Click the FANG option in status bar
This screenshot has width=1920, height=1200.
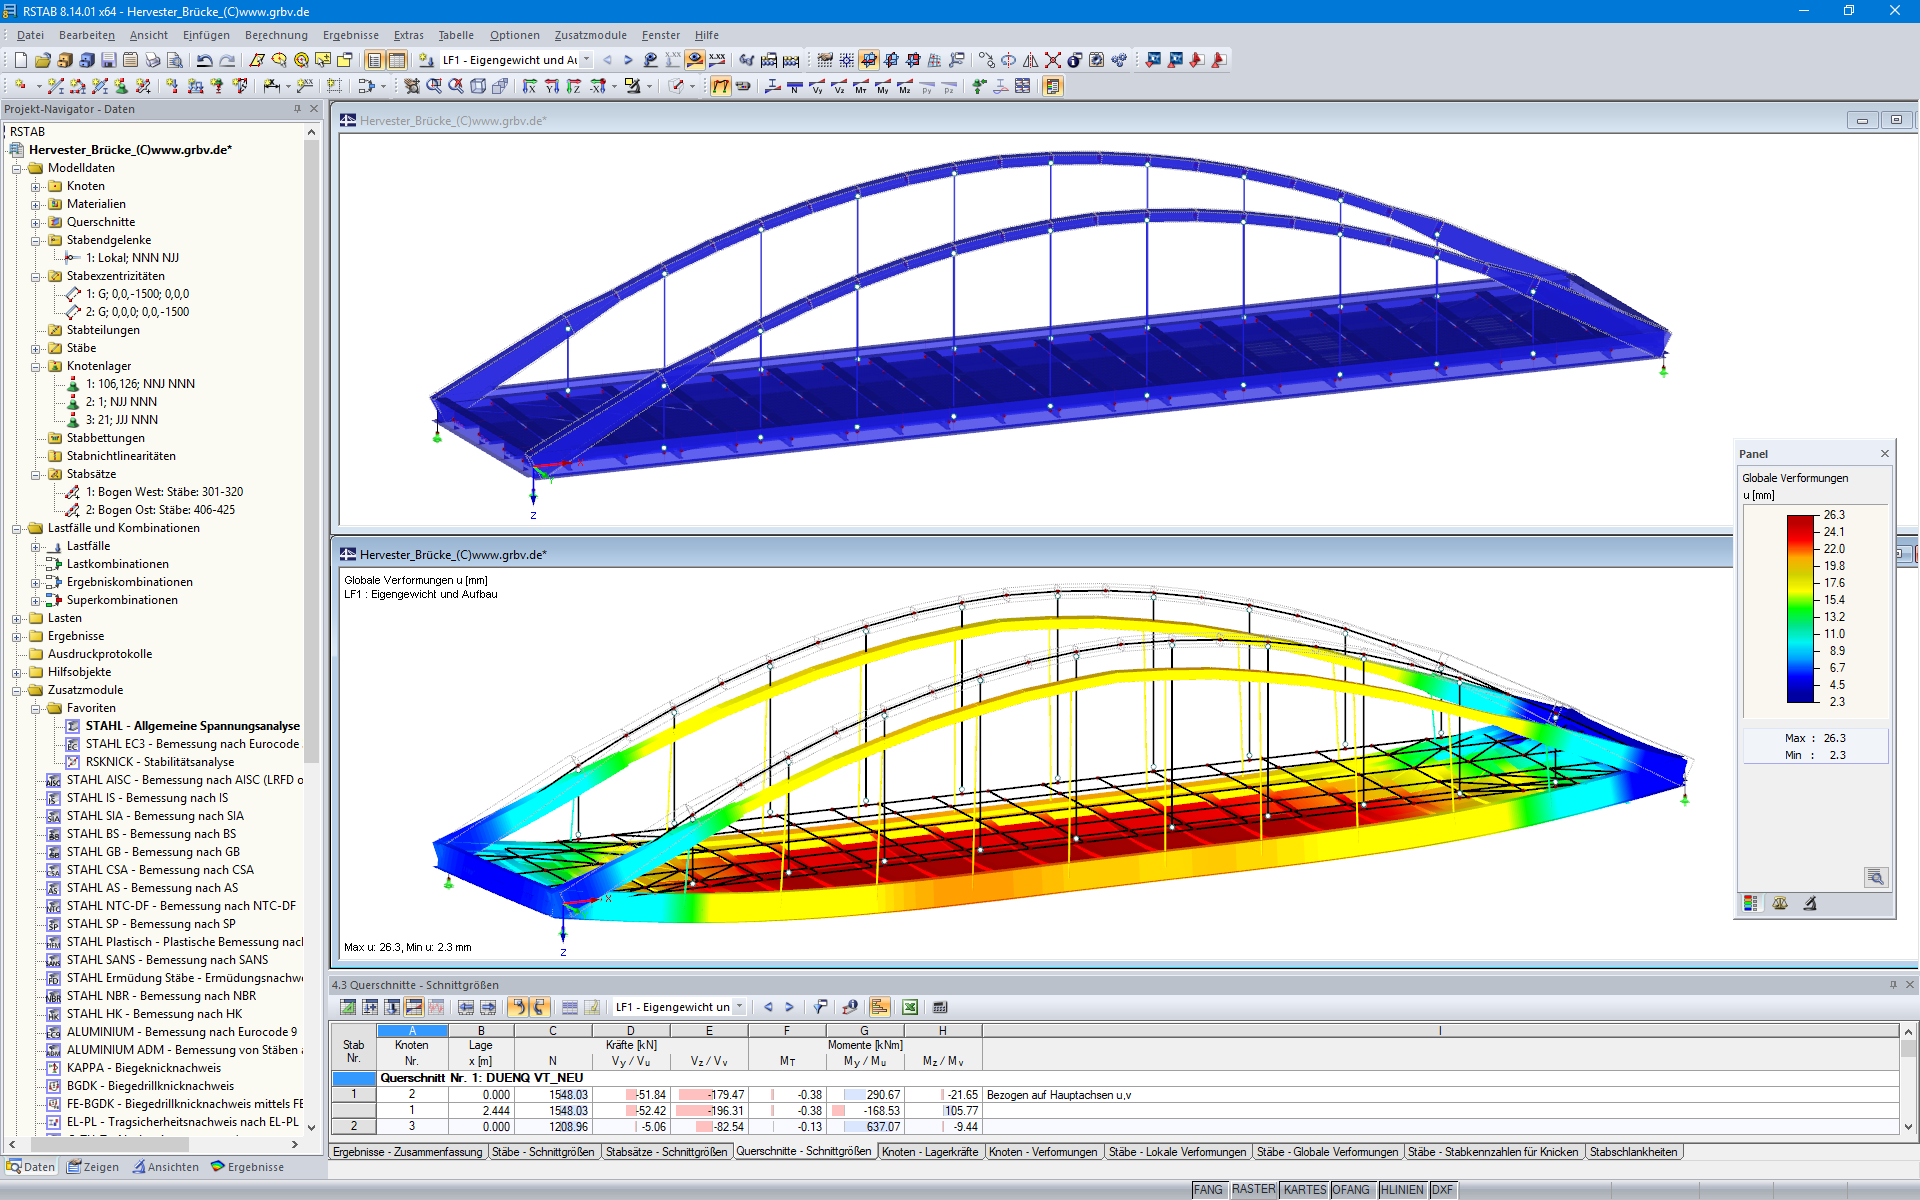click(1209, 1189)
